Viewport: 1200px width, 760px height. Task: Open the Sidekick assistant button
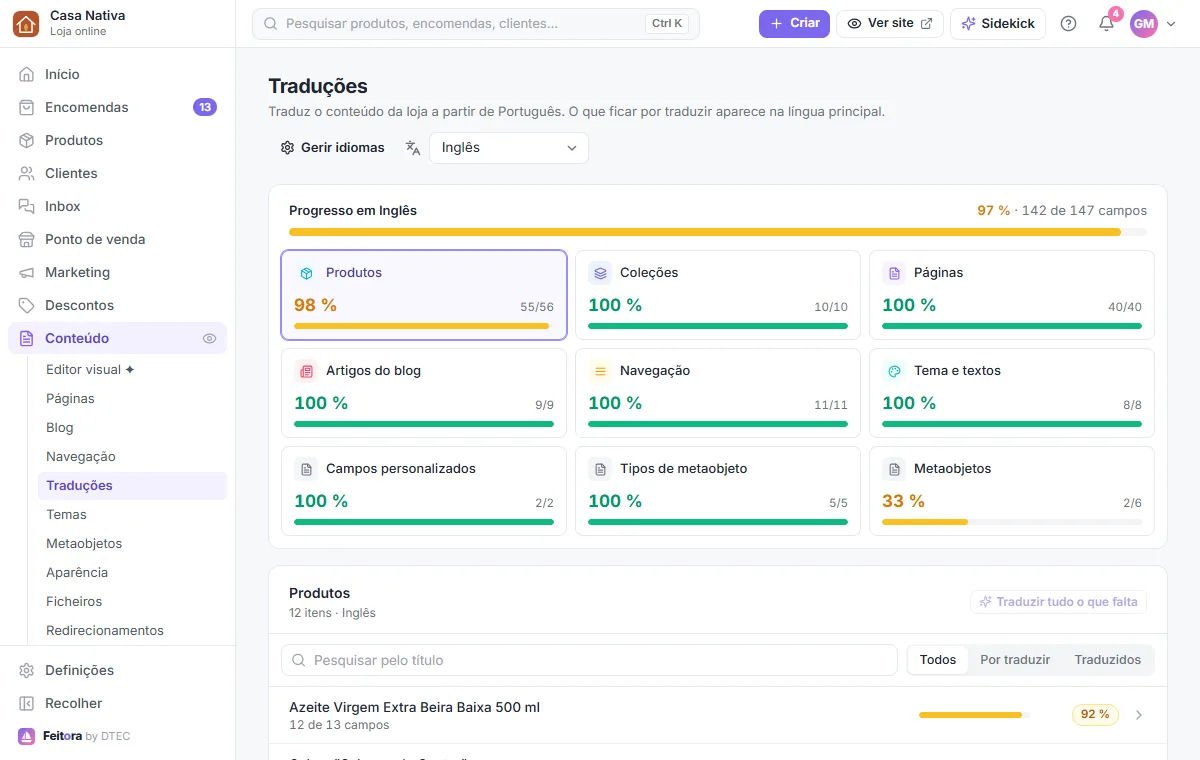tap(998, 24)
